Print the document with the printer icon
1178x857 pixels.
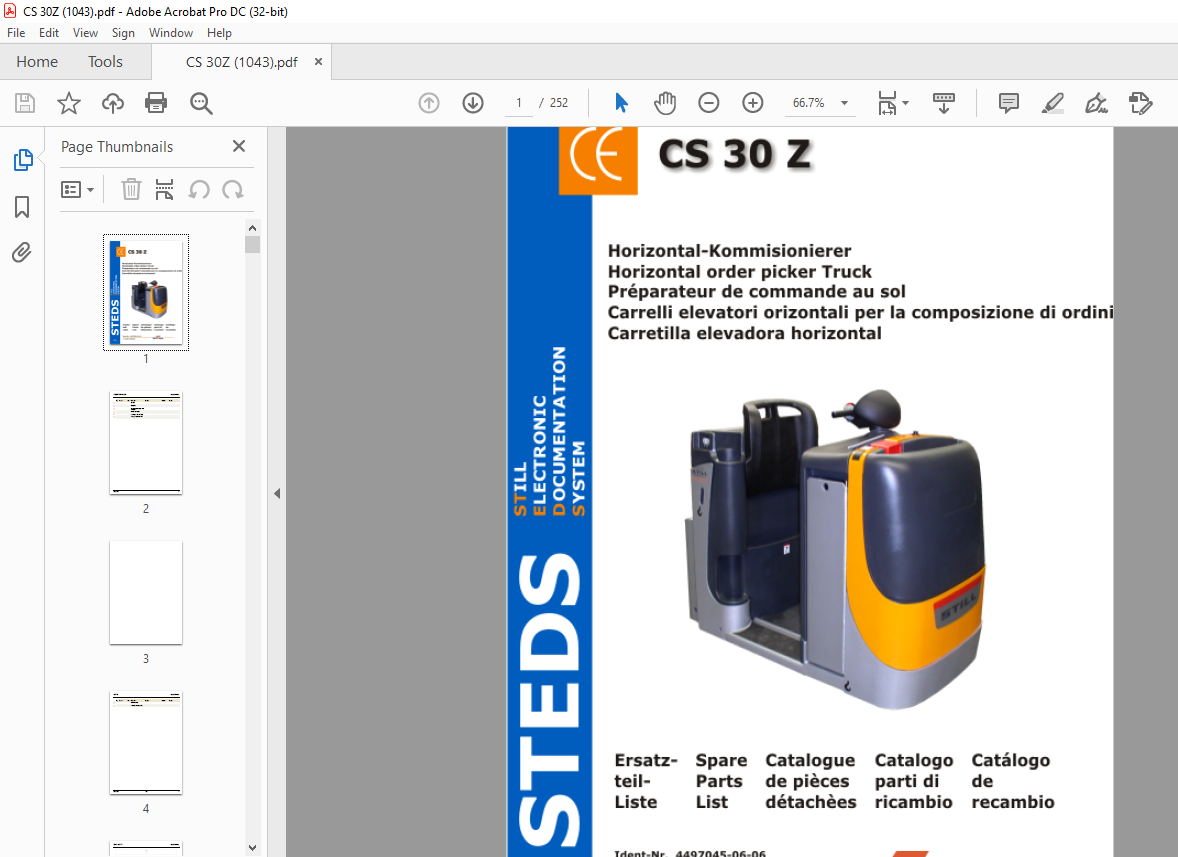(x=156, y=103)
